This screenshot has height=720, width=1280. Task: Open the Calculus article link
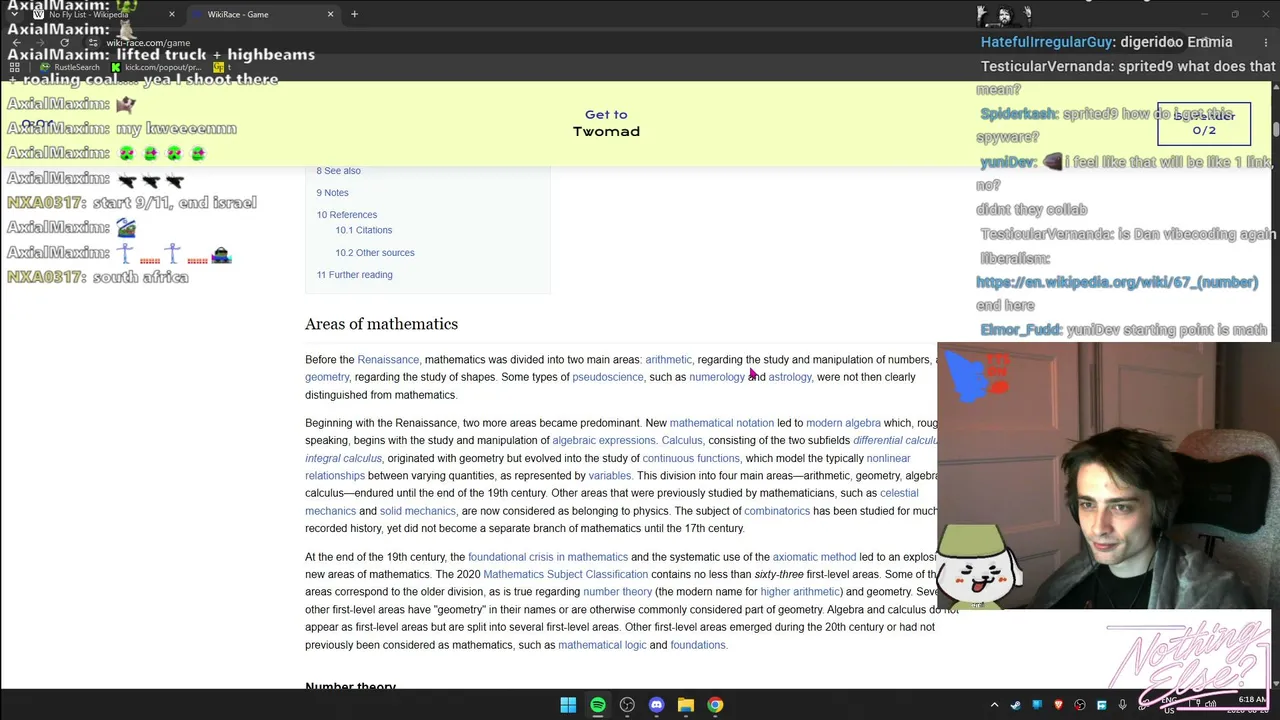682,441
